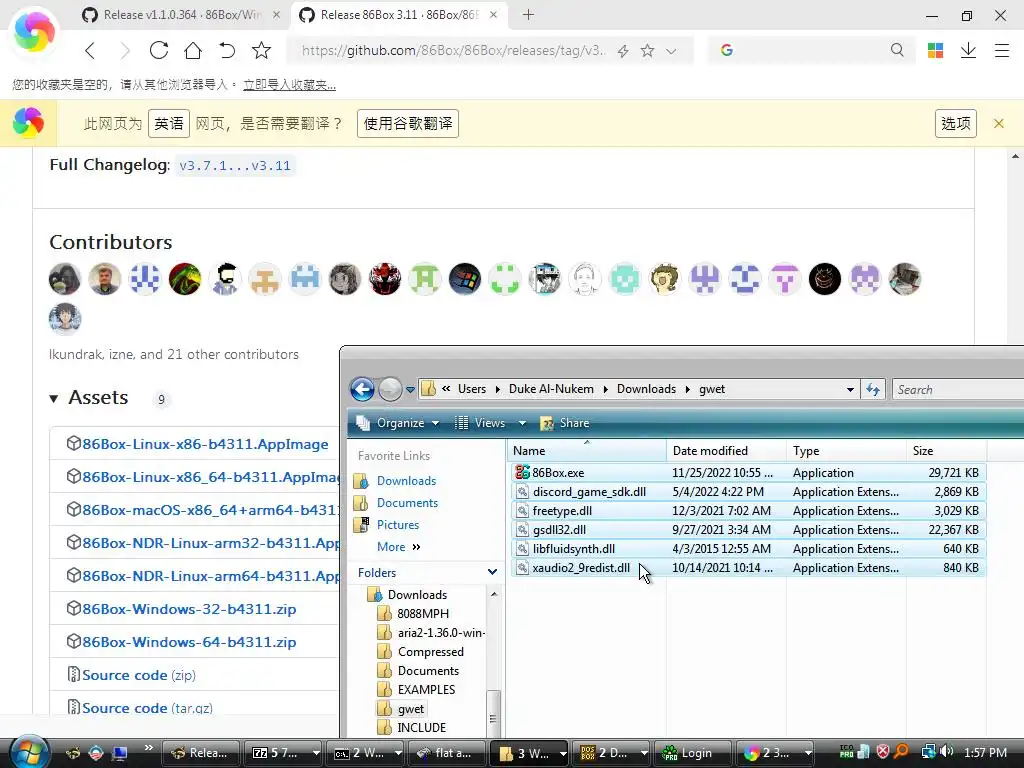Collapse the Assets section triangle

tap(54, 398)
